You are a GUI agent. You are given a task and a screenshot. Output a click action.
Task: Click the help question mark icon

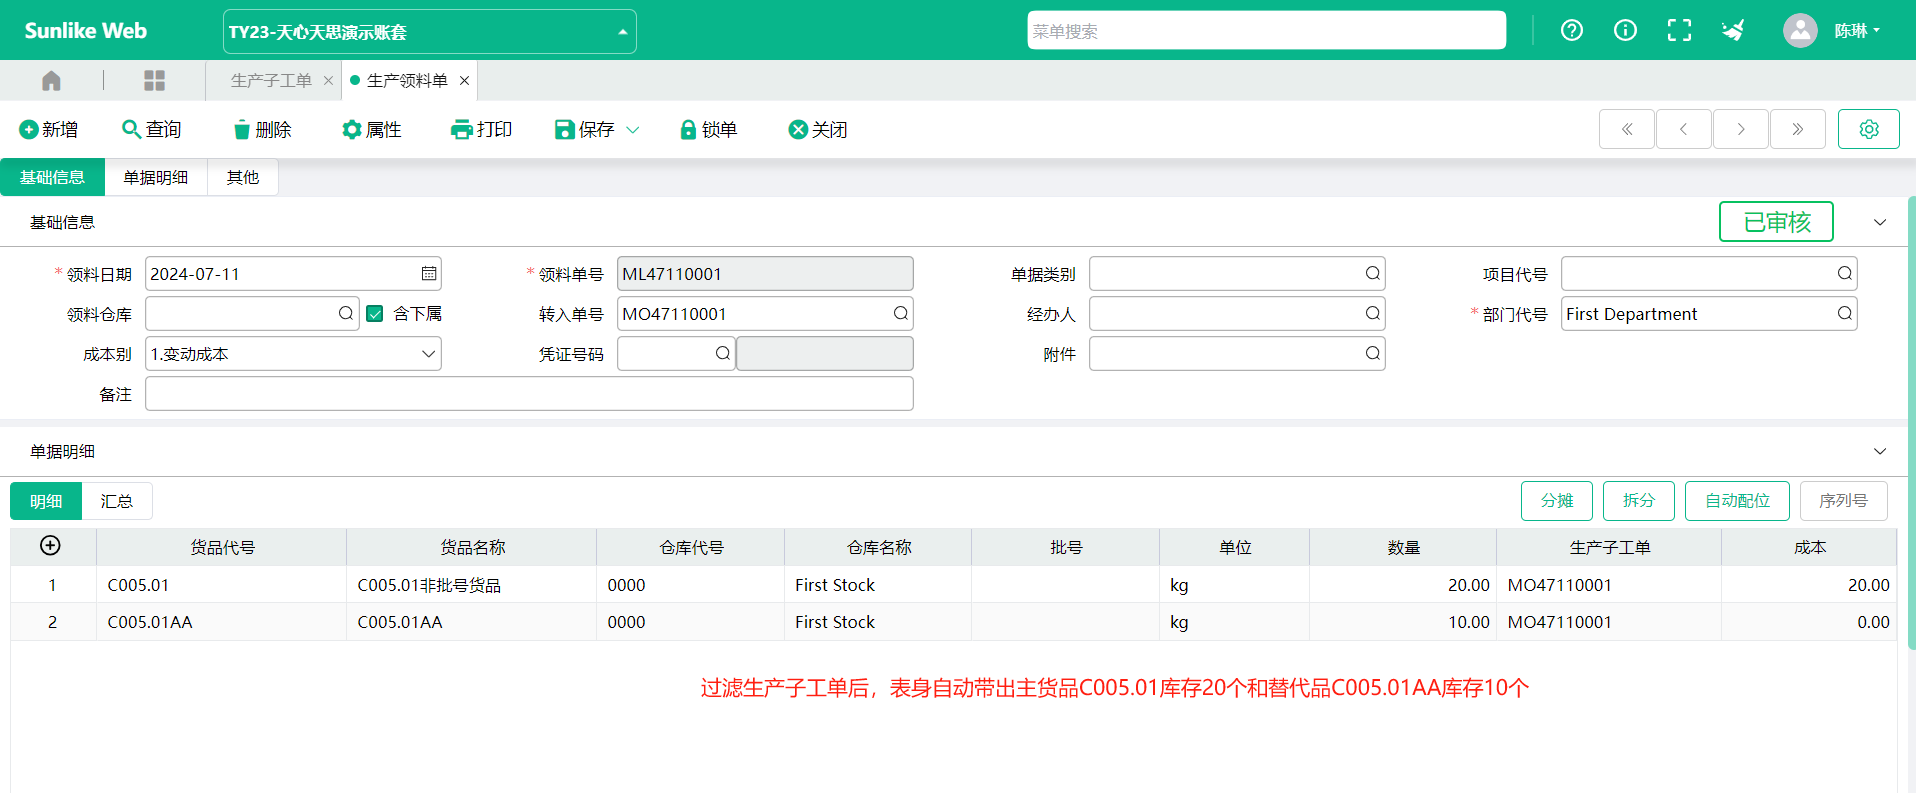point(1571,31)
